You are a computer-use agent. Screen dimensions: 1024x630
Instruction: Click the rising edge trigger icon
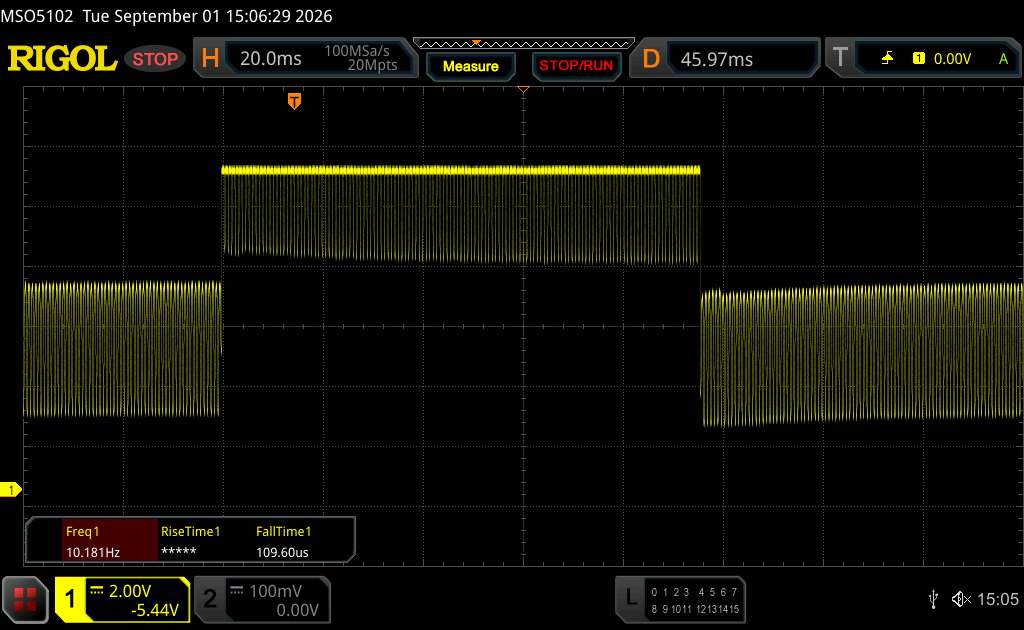pos(888,59)
